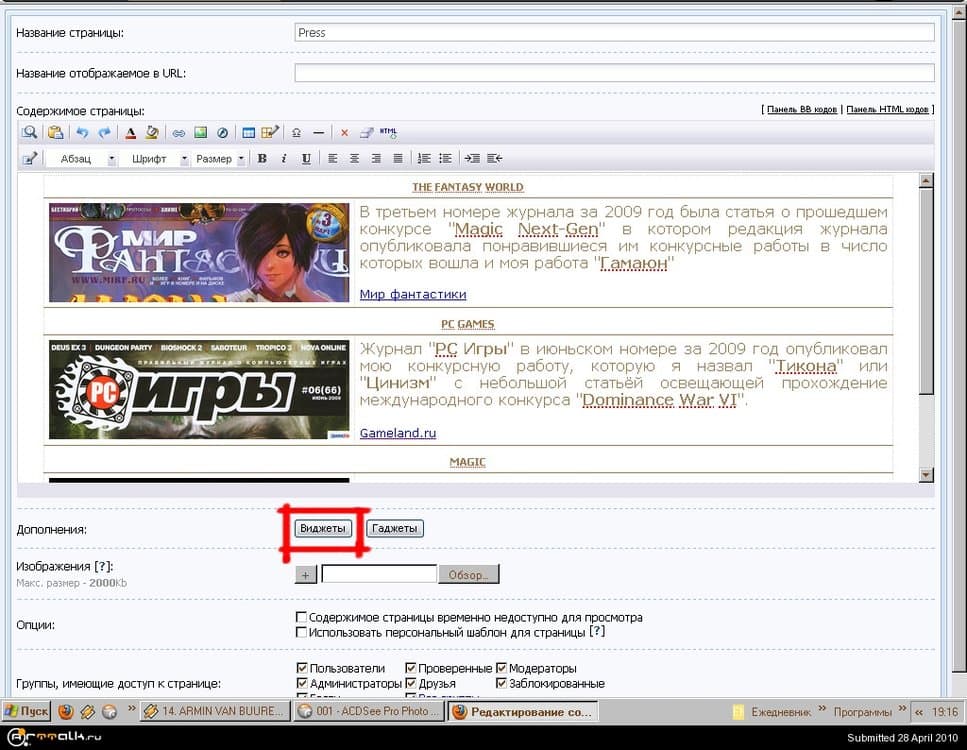Select the Insert Link chain icon
This screenshot has height=750, width=967.
point(178,133)
